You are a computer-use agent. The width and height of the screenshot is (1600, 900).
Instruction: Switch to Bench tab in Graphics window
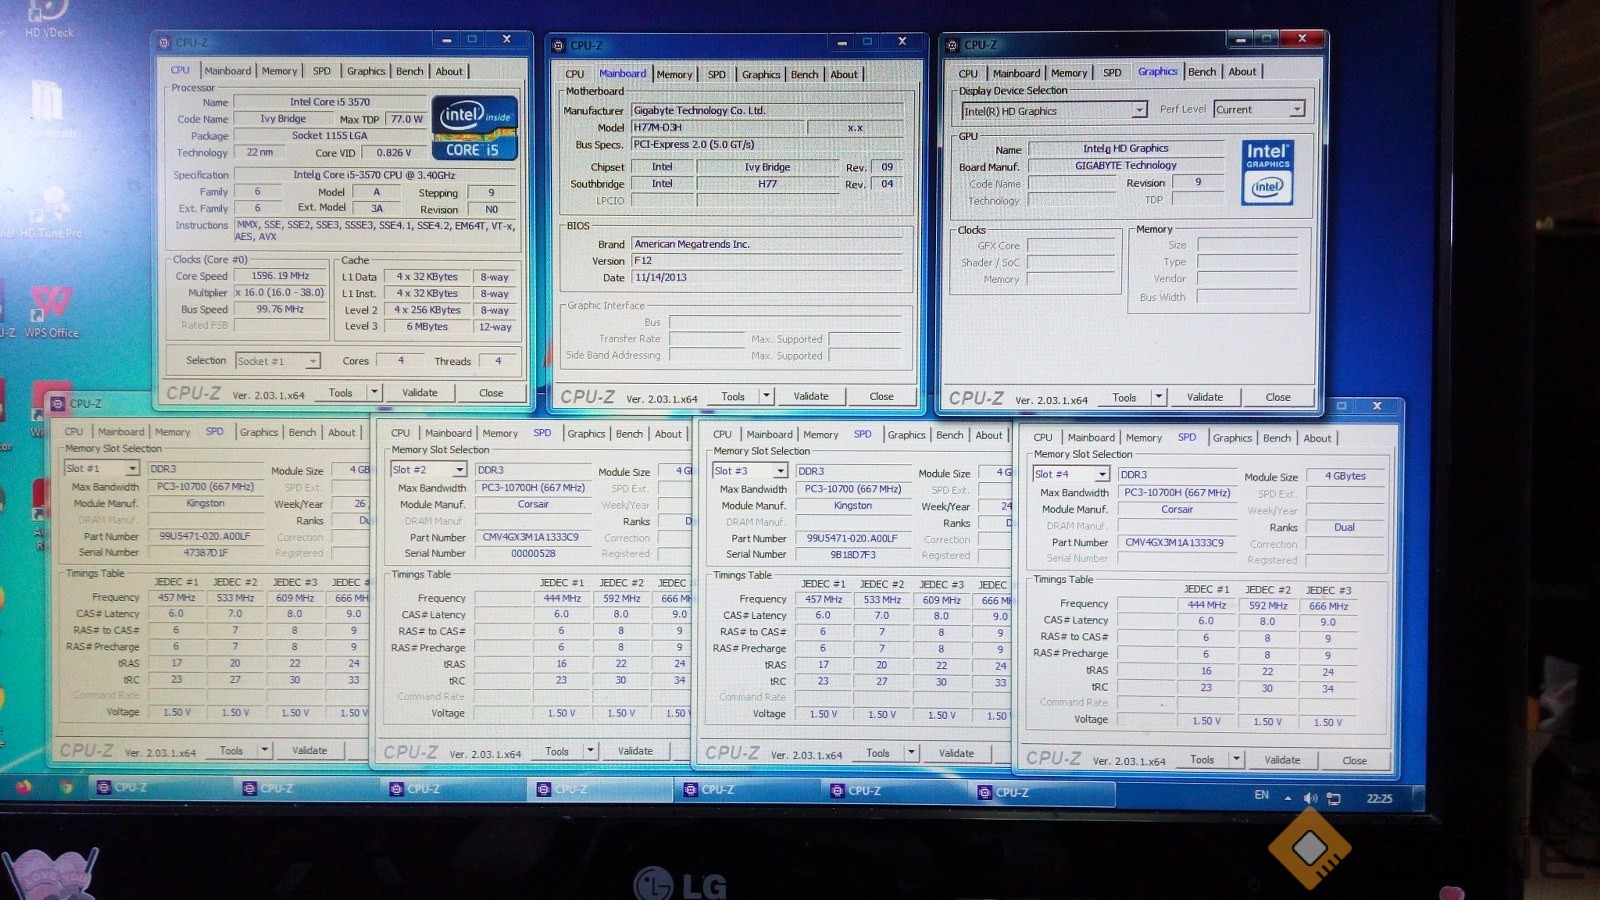click(x=1202, y=72)
